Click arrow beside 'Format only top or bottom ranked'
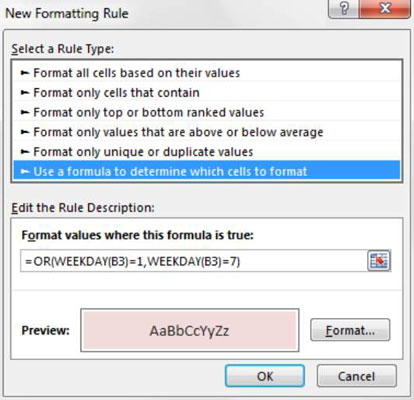 tap(25, 112)
